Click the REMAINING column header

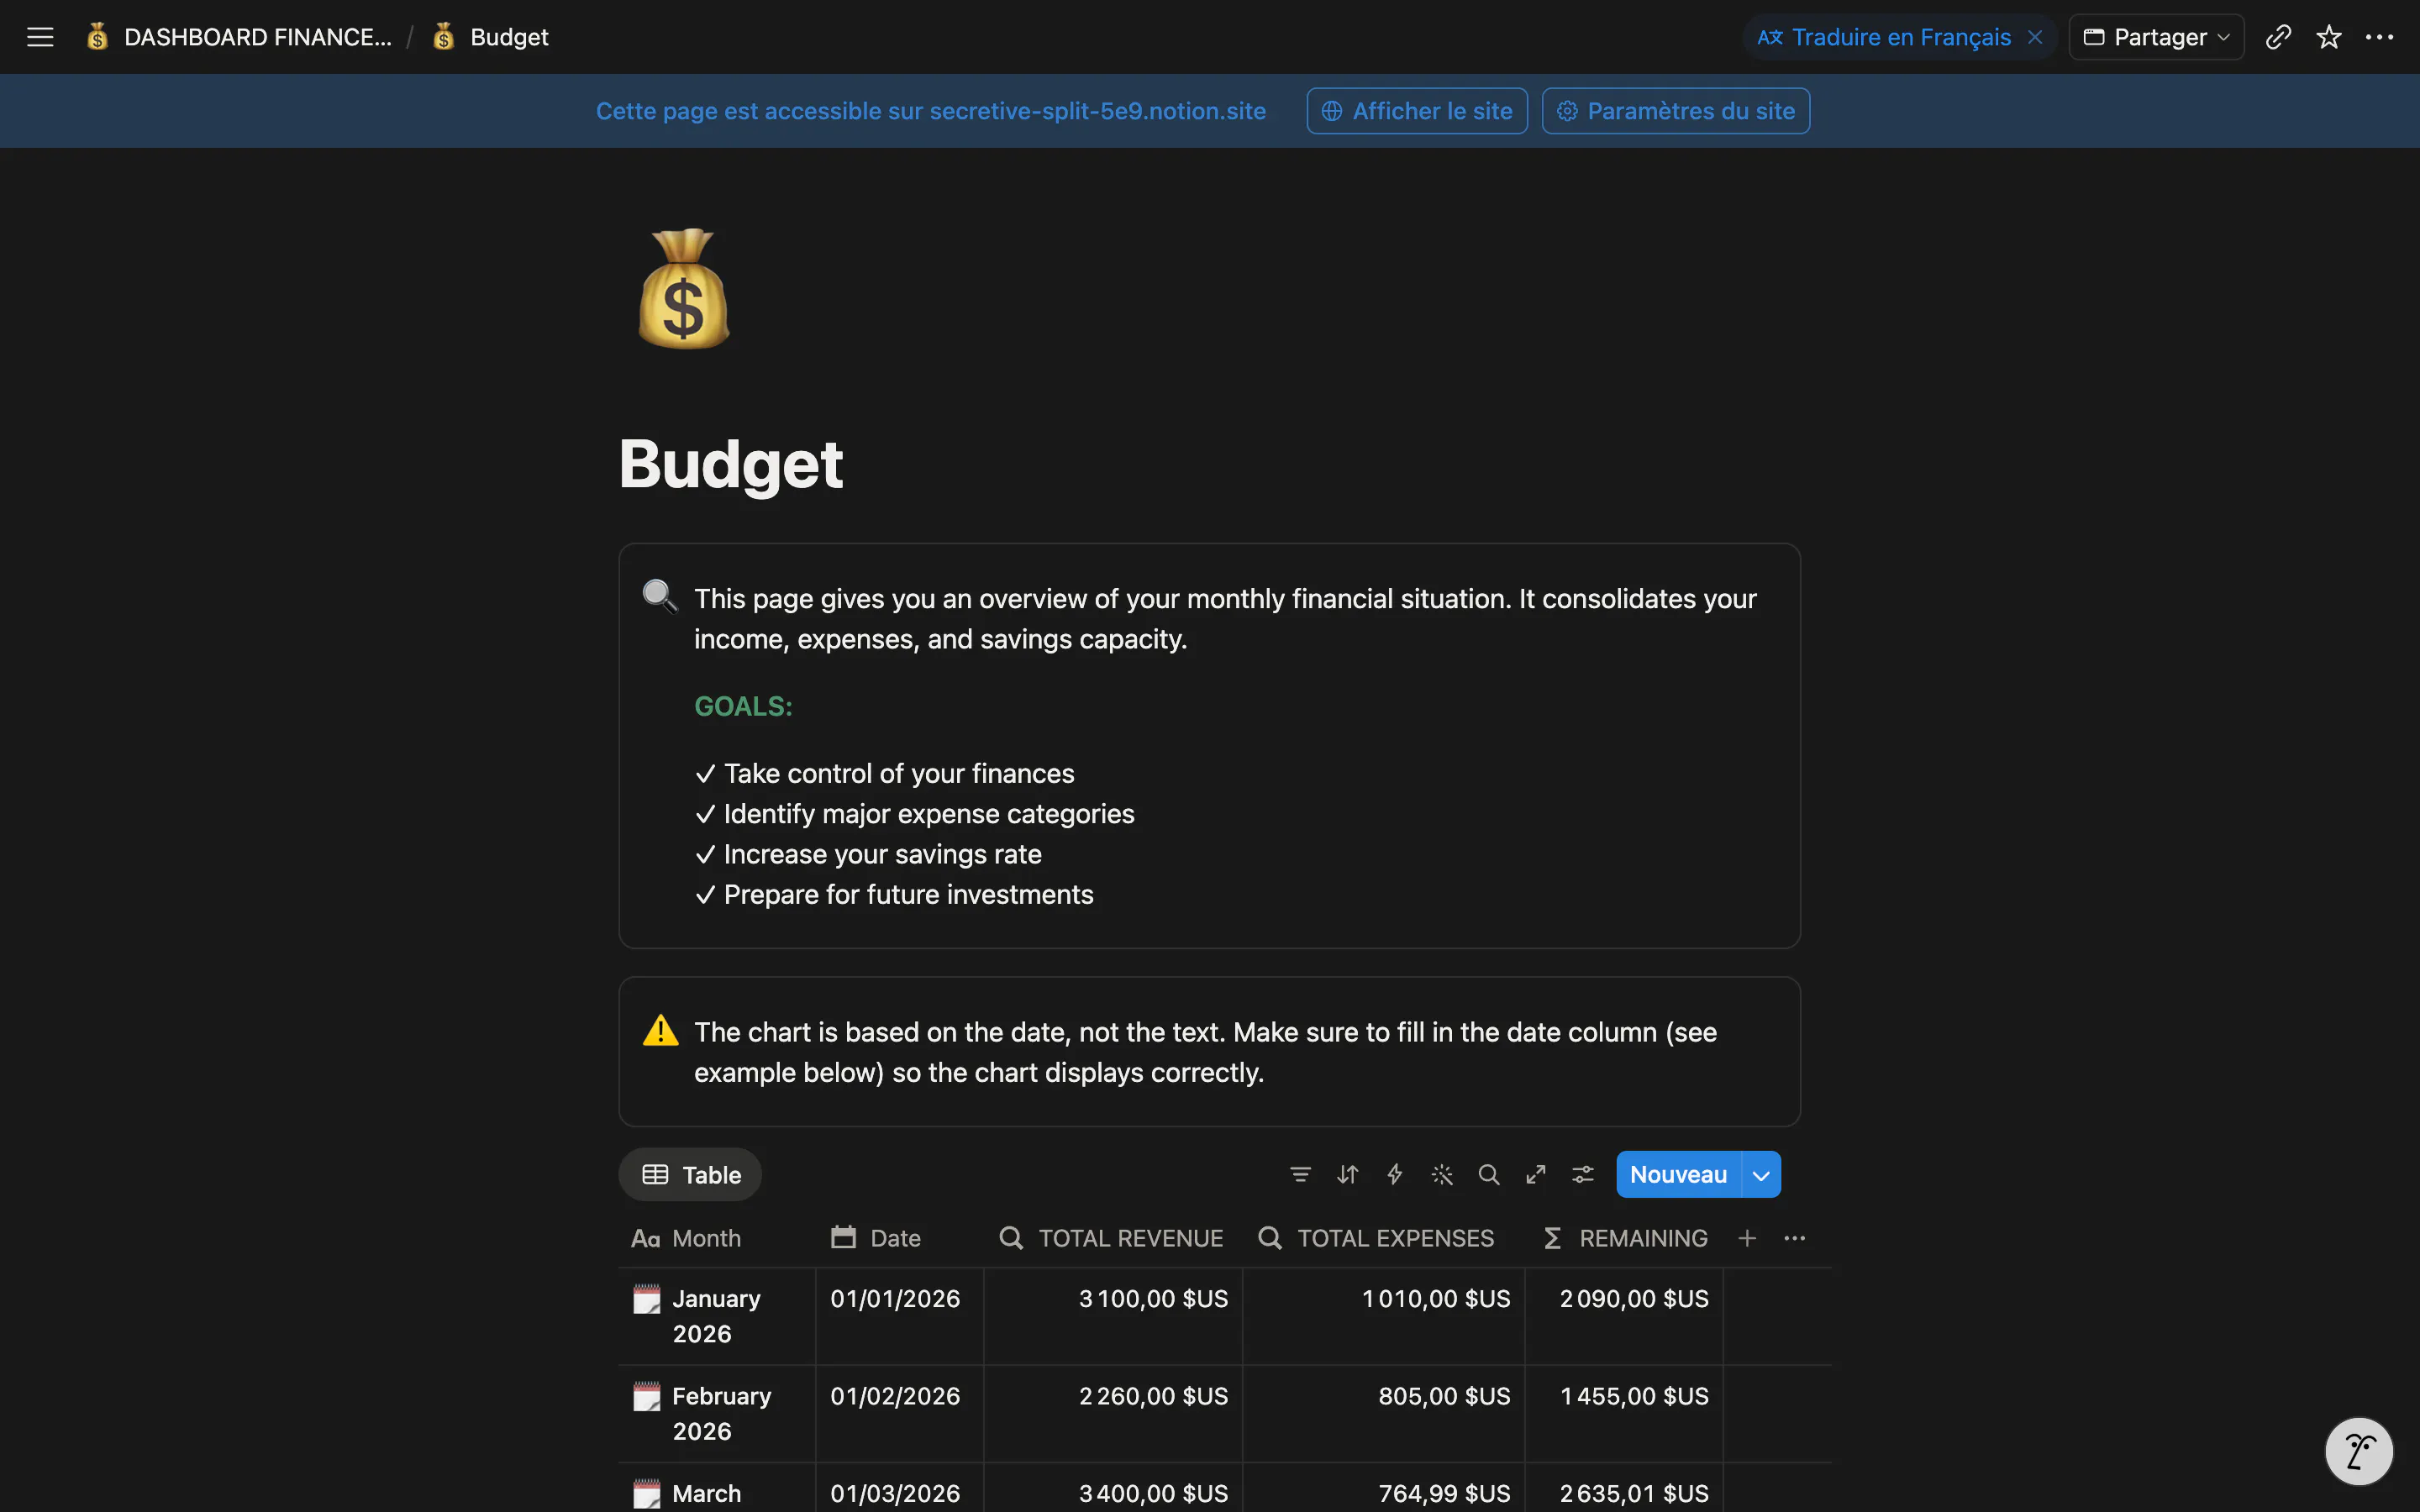(1625, 1238)
